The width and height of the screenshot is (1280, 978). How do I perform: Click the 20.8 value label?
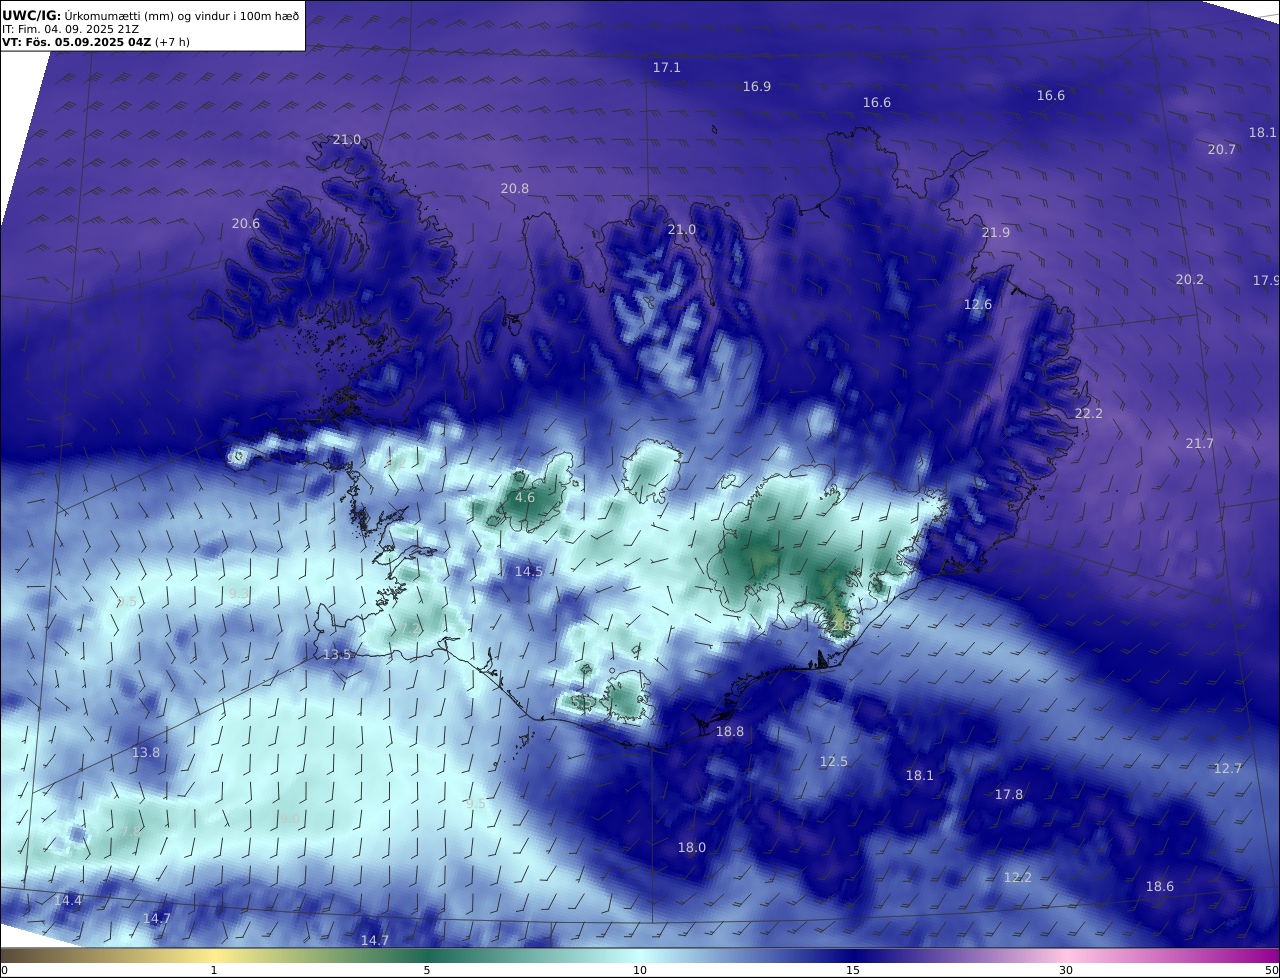pos(515,189)
